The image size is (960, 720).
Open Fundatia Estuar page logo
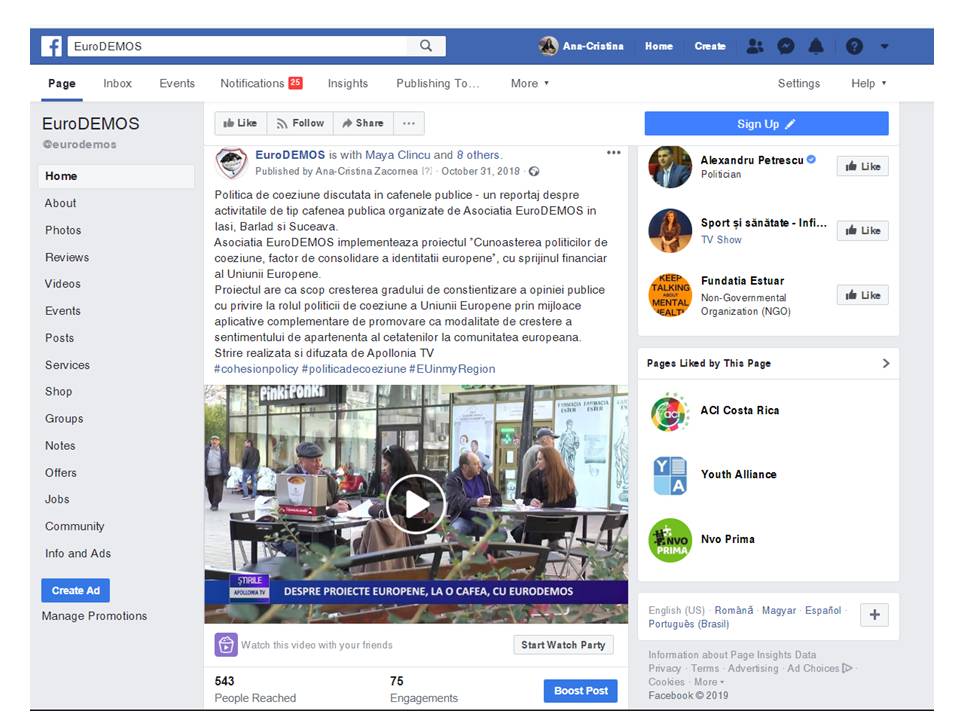670,295
